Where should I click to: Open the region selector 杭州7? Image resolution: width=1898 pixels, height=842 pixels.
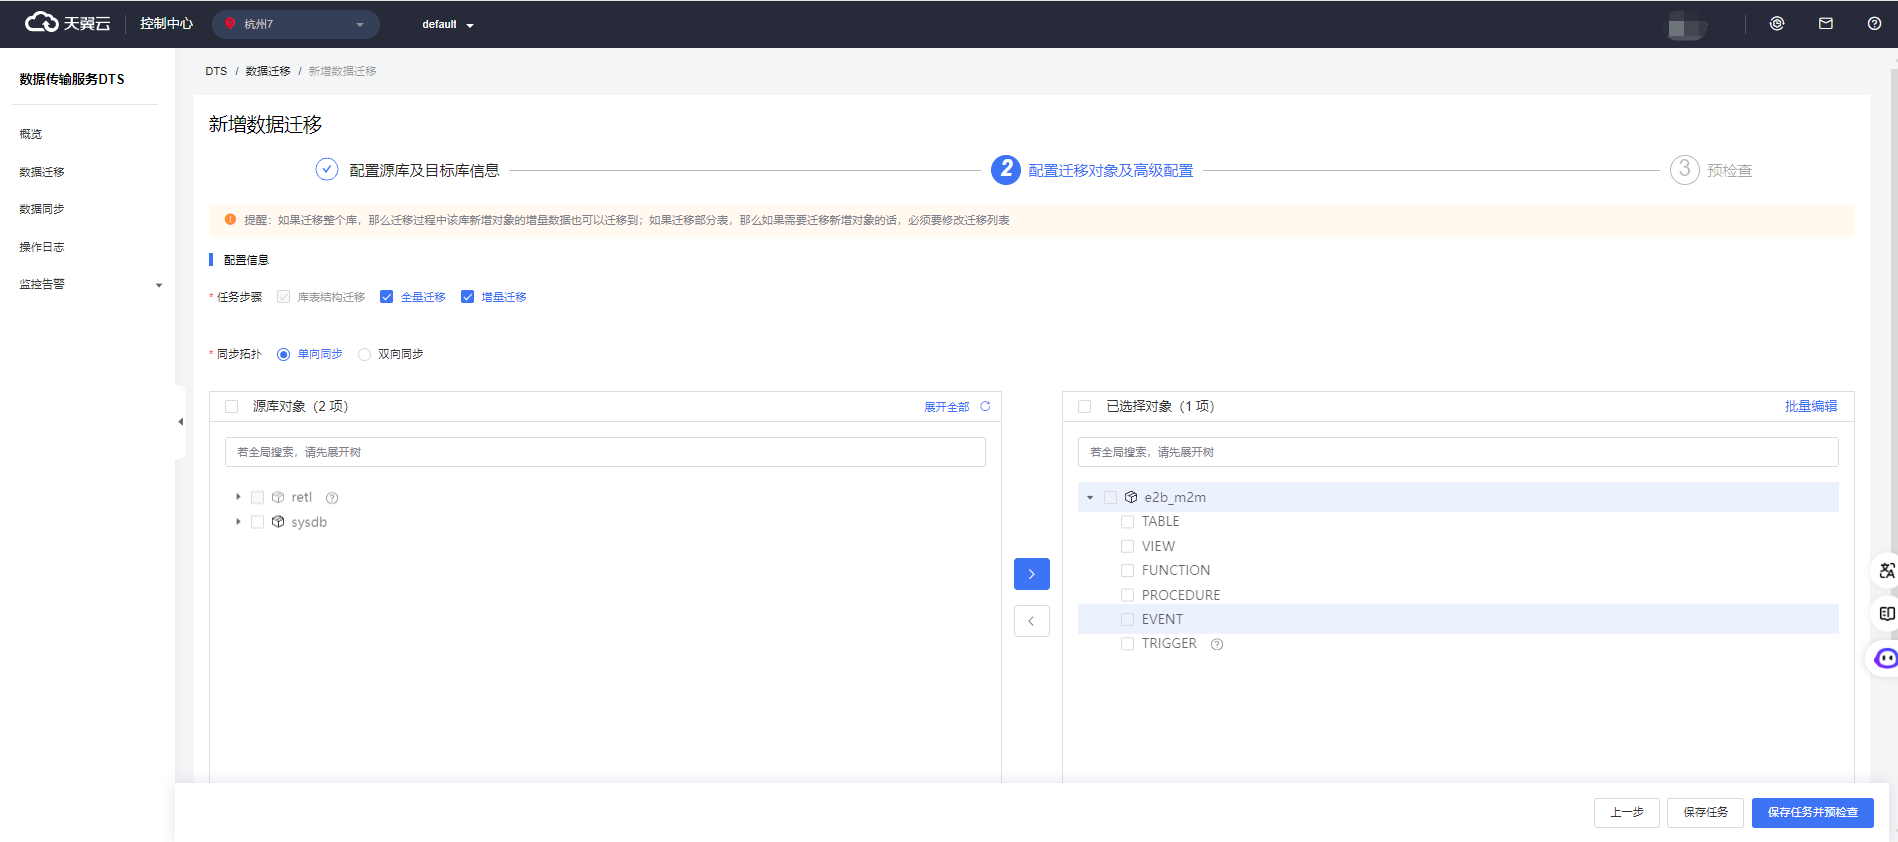point(295,24)
